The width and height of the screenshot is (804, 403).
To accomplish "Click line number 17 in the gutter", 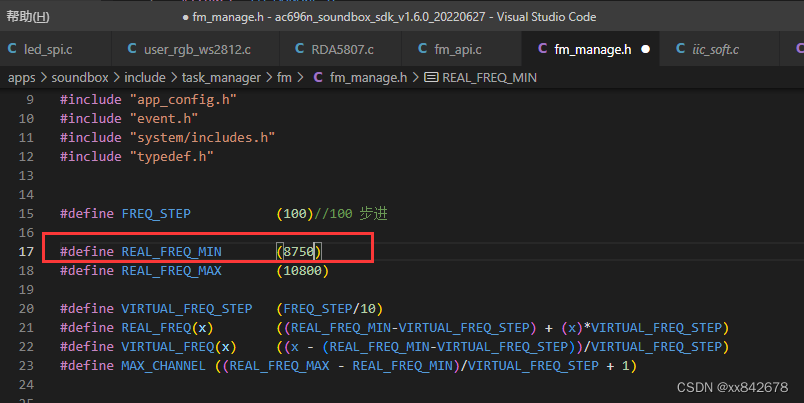I will tap(26, 251).
